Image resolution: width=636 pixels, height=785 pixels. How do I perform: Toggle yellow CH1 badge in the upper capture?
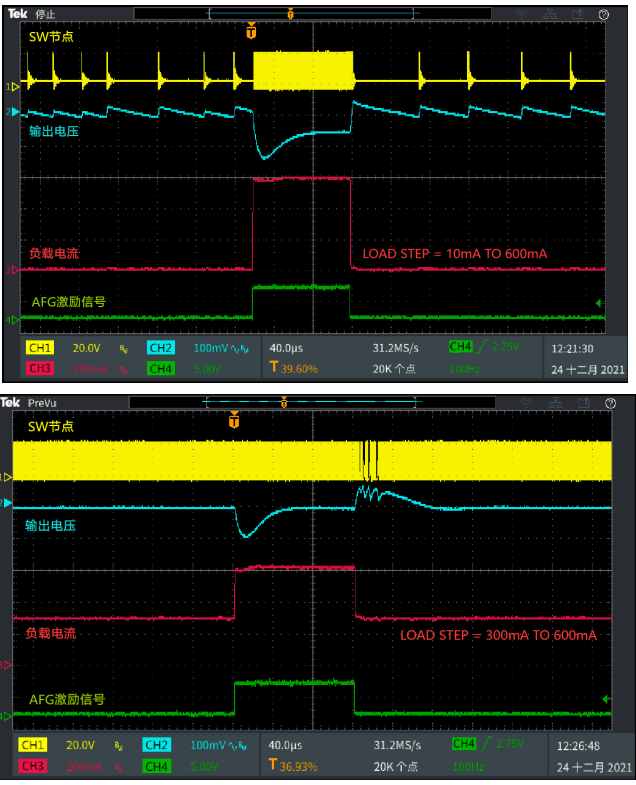coord(40,348)
